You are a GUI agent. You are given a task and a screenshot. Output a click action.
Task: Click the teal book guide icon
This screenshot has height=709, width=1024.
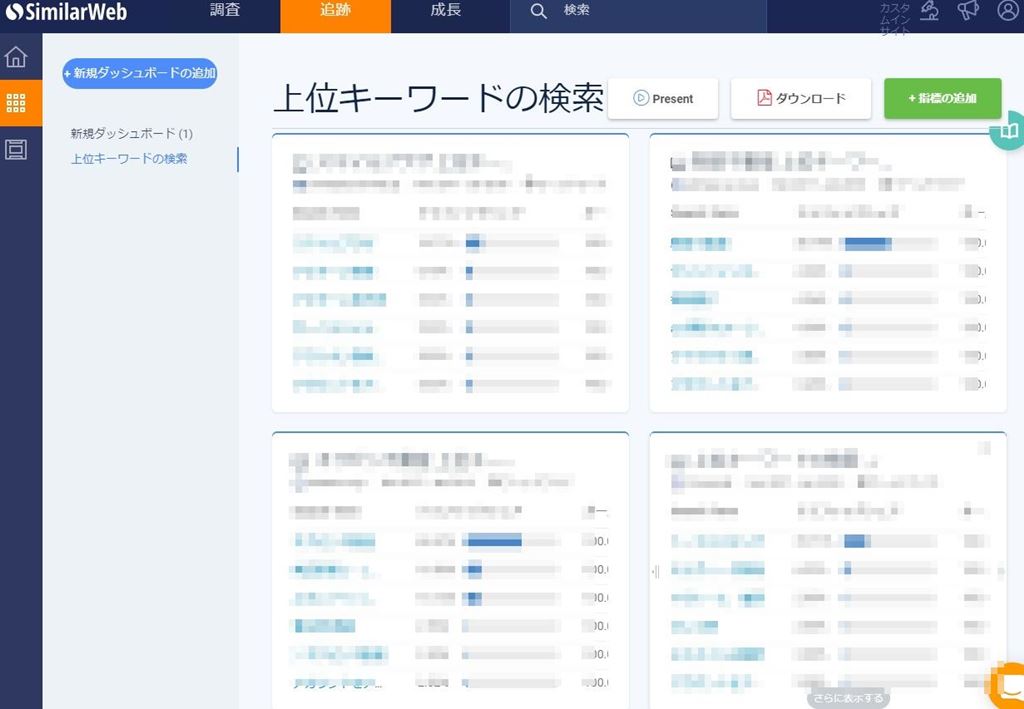pos(1009,131)
